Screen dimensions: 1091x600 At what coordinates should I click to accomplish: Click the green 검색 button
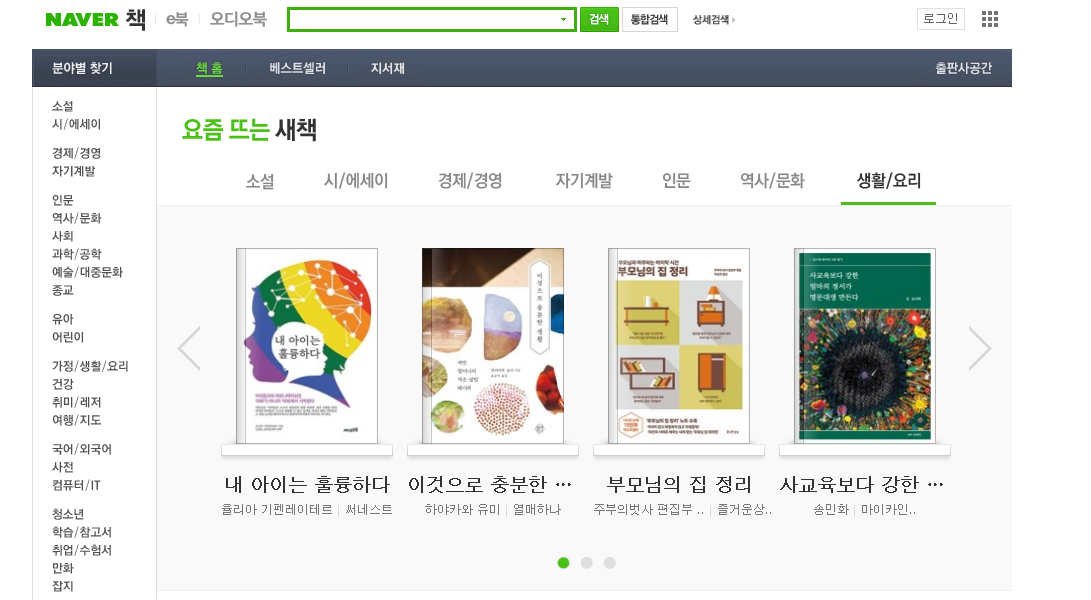(599, 19)
